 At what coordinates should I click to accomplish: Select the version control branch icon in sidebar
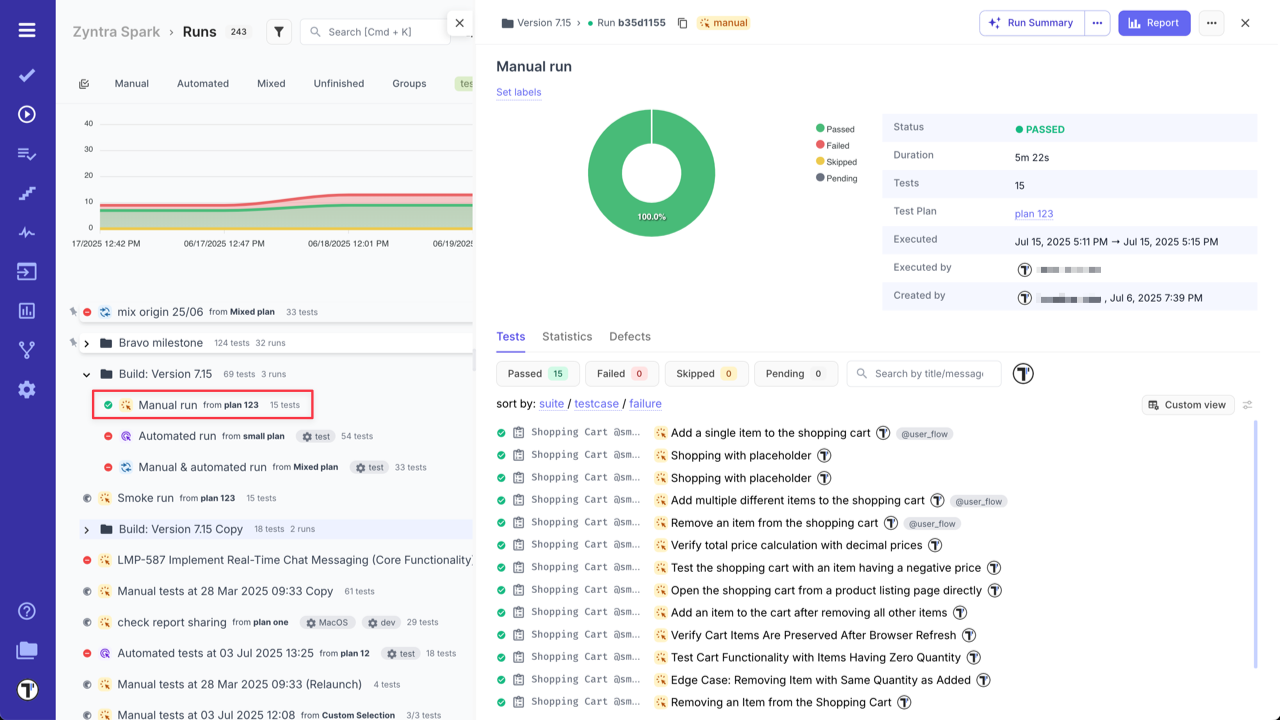26,349
